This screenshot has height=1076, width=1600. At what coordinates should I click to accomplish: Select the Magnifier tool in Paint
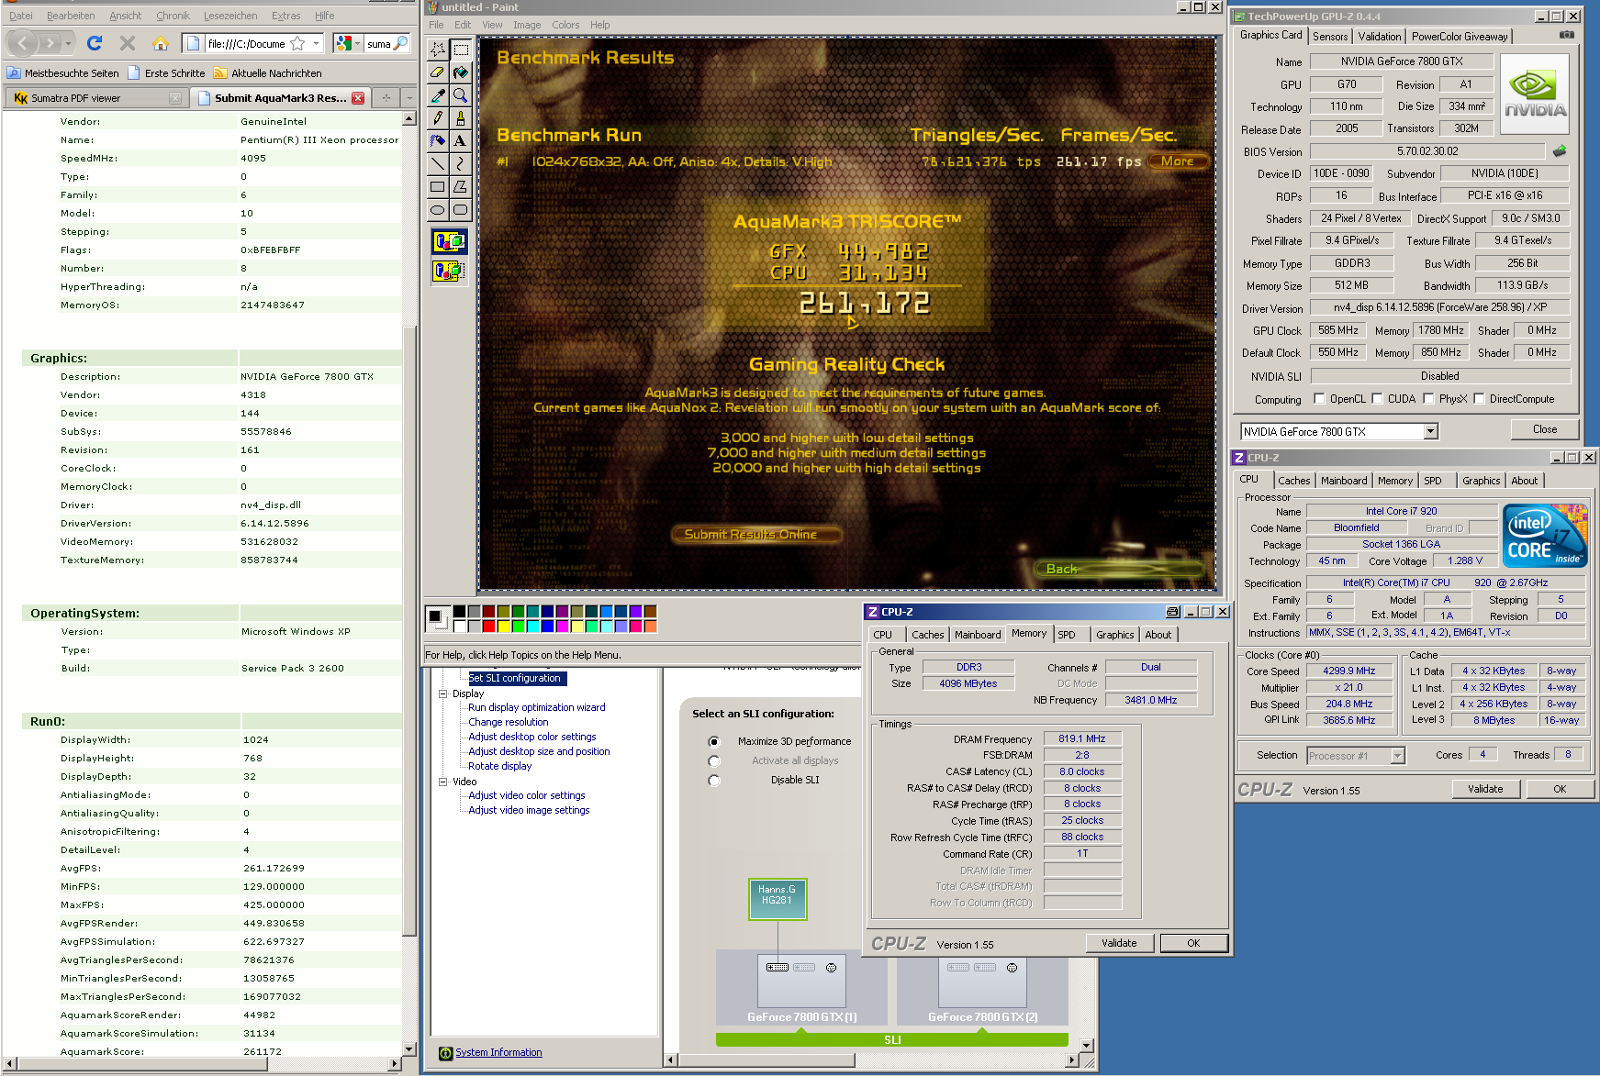click(x=460, y=95)
